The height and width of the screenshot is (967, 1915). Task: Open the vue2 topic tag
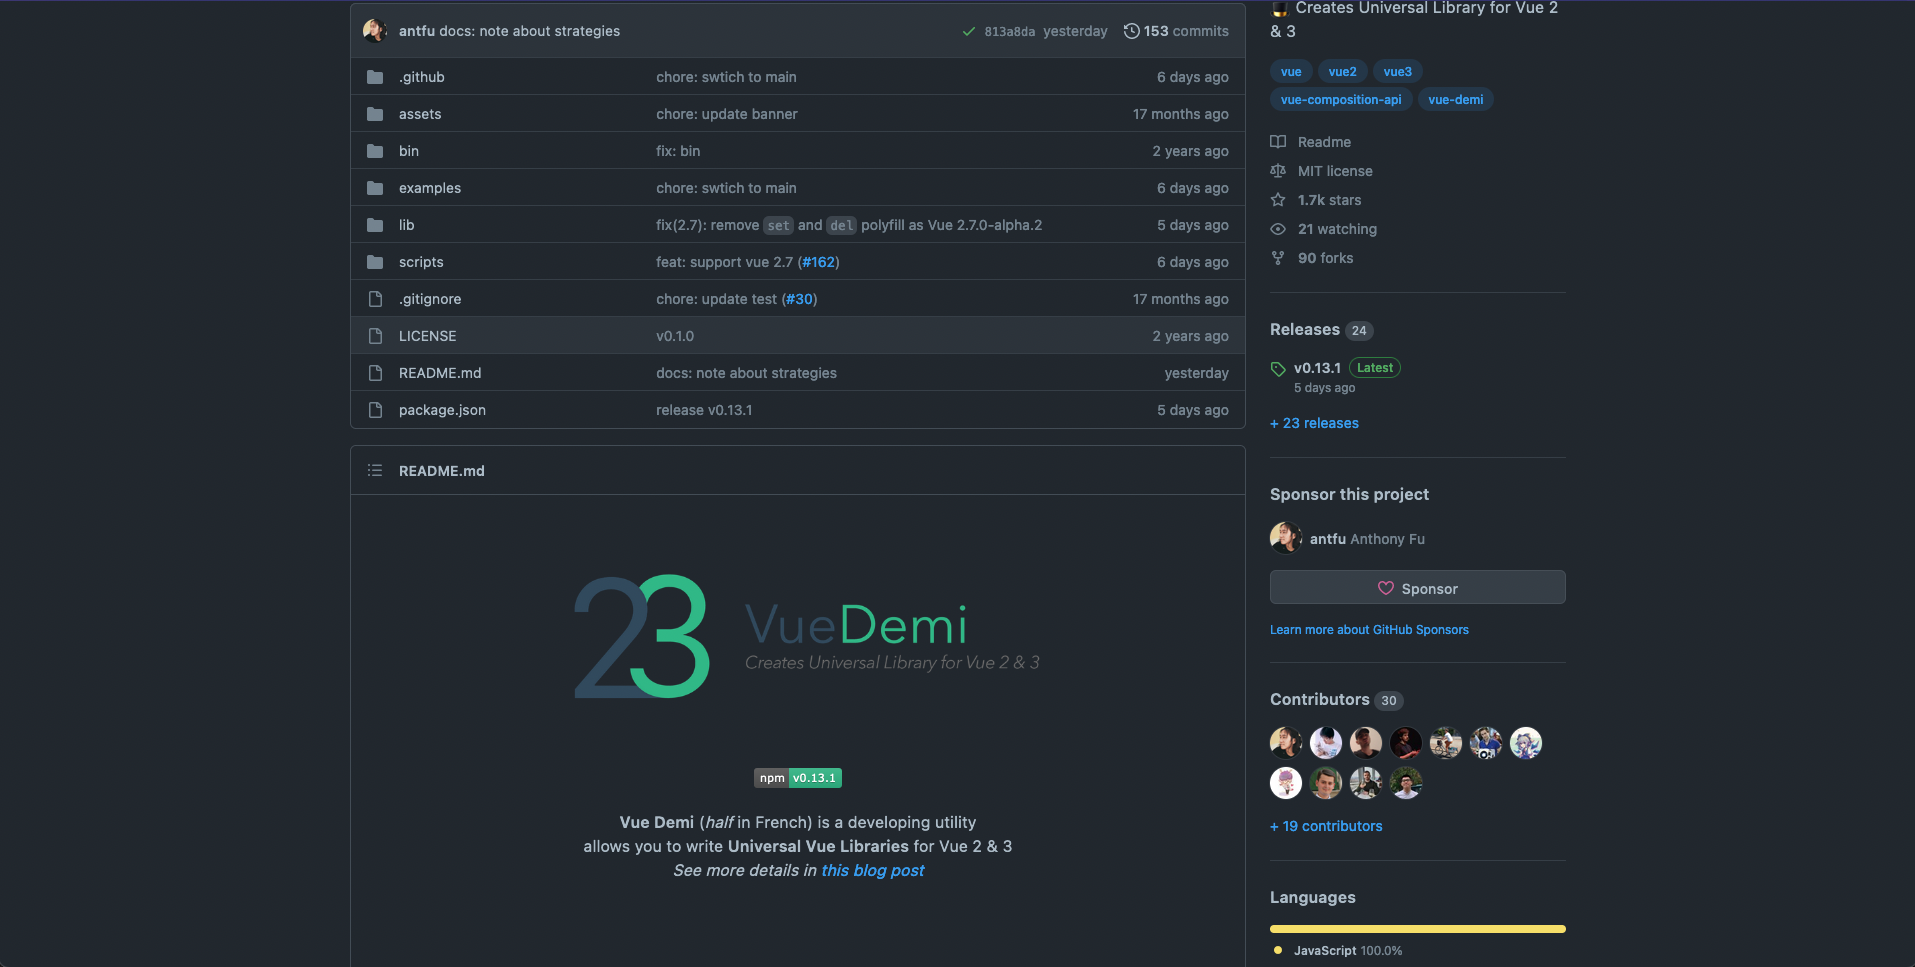[1342, 72]
